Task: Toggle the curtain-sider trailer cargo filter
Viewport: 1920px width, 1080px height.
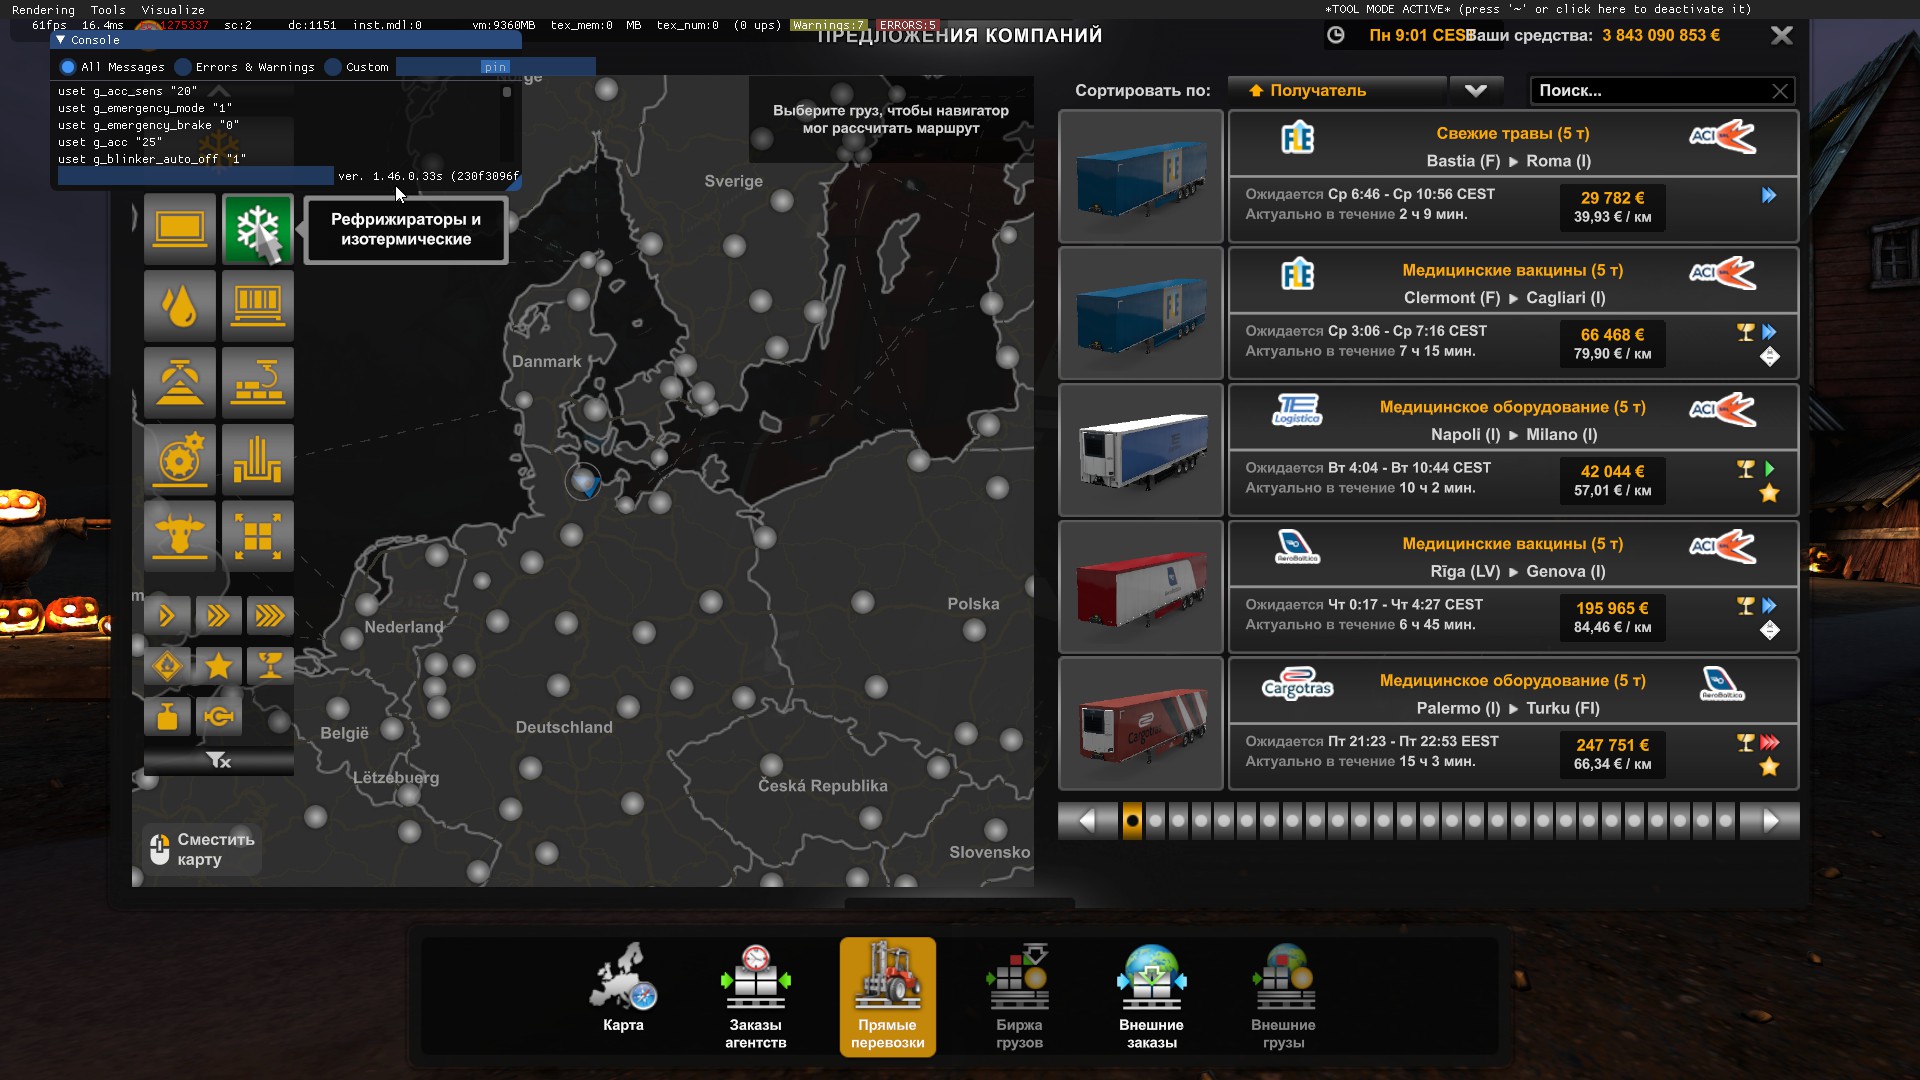Action: [x=180, y=229]
